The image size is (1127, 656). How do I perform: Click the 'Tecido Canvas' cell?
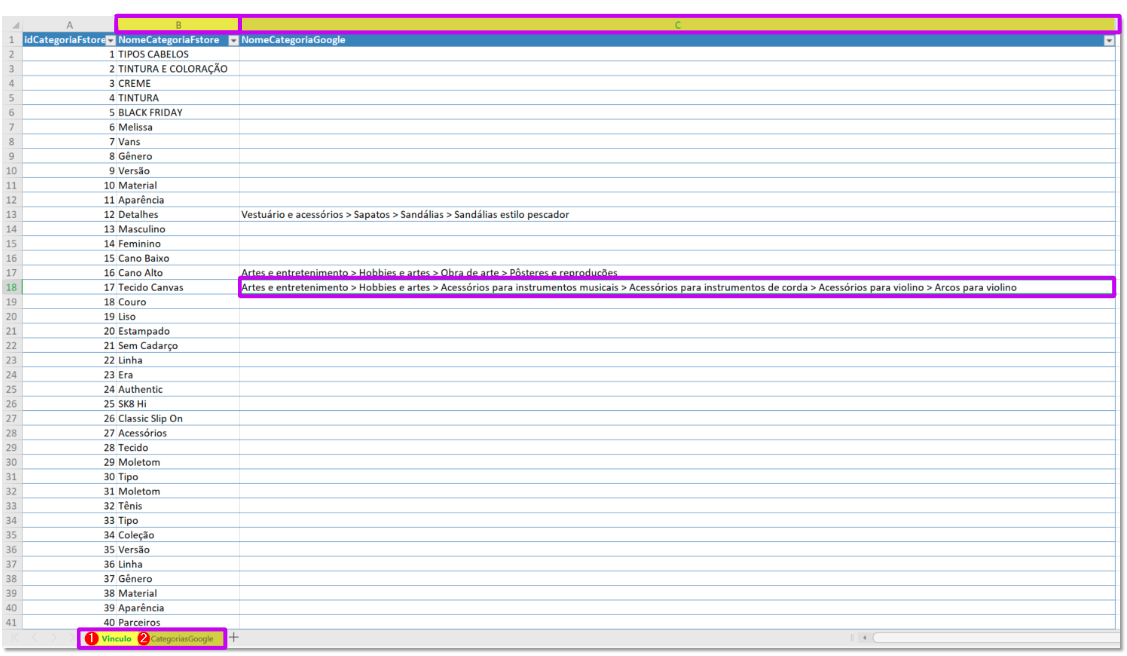[150, 288]
